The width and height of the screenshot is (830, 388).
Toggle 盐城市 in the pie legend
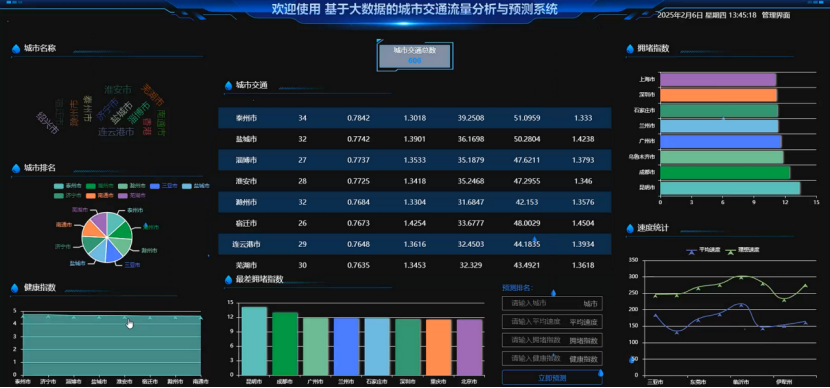195,186
